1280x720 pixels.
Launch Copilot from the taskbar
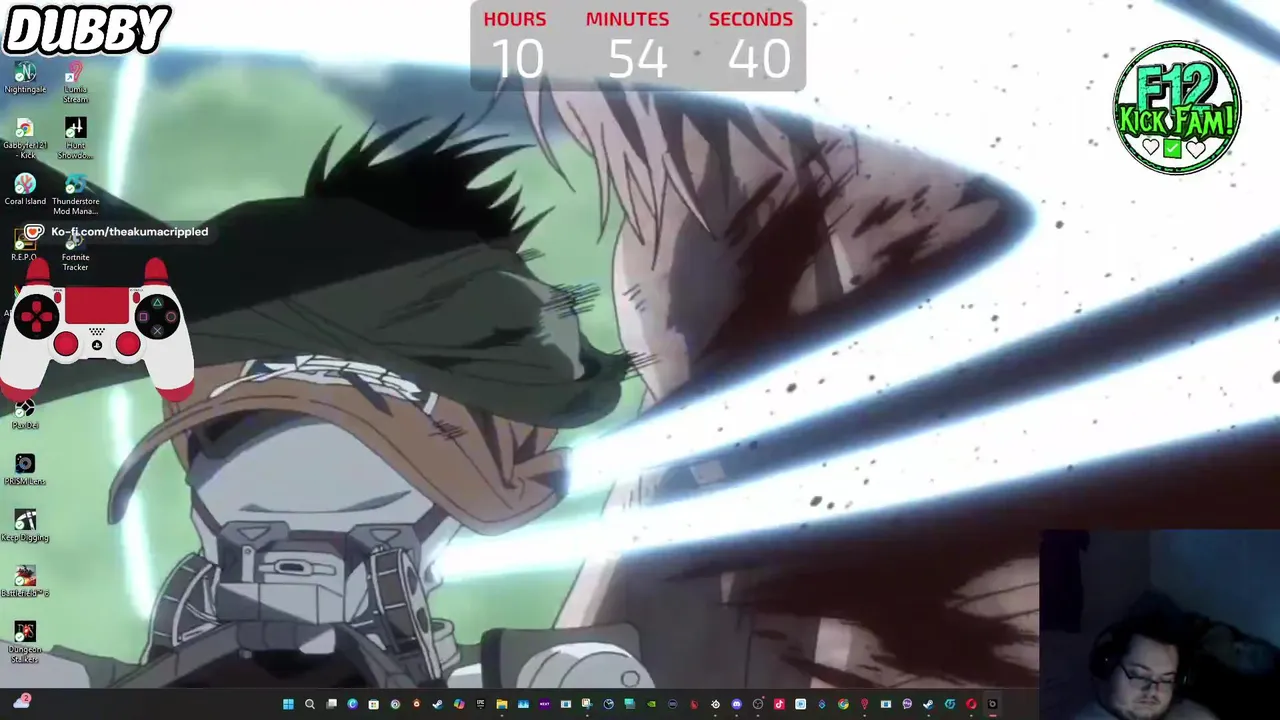click(459, 704)
